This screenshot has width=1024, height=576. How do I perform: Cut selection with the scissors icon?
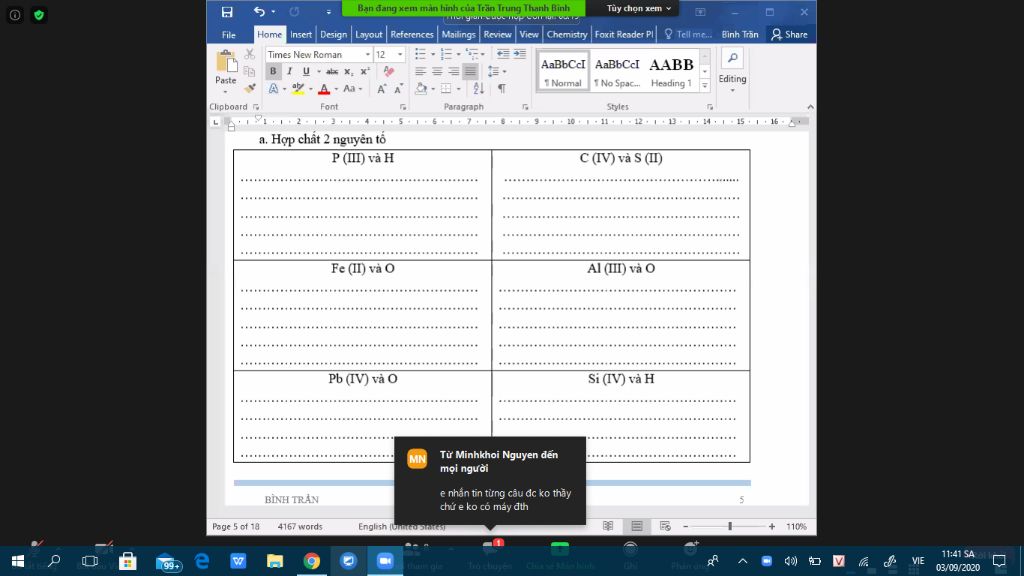point(249,55)
